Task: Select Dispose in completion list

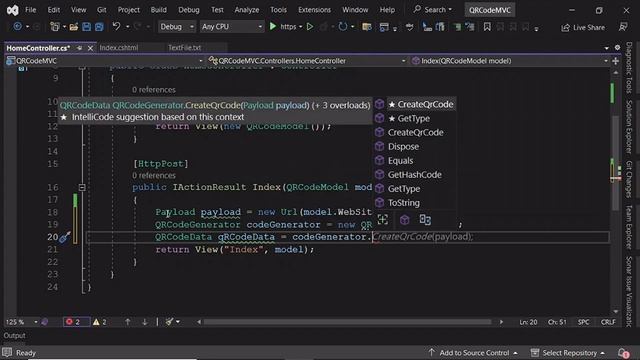Action: pyautogui.click(x=414, y=147)
